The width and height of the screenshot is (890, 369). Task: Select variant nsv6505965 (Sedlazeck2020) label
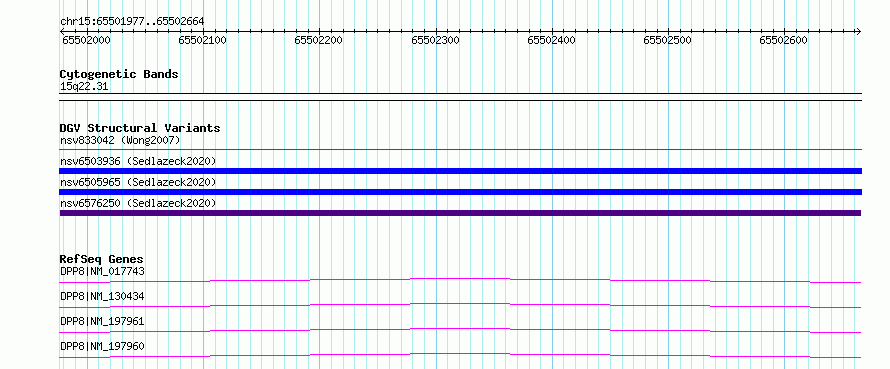[x=138, y=182]
